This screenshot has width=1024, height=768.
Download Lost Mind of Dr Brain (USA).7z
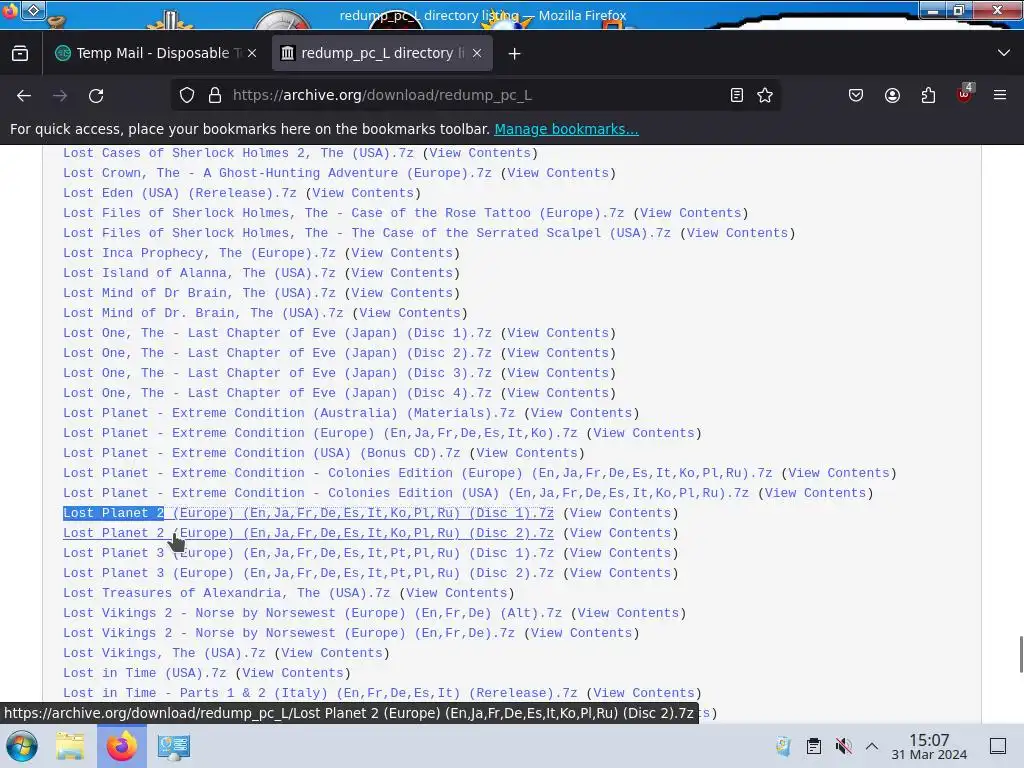[x=199, y=293]
